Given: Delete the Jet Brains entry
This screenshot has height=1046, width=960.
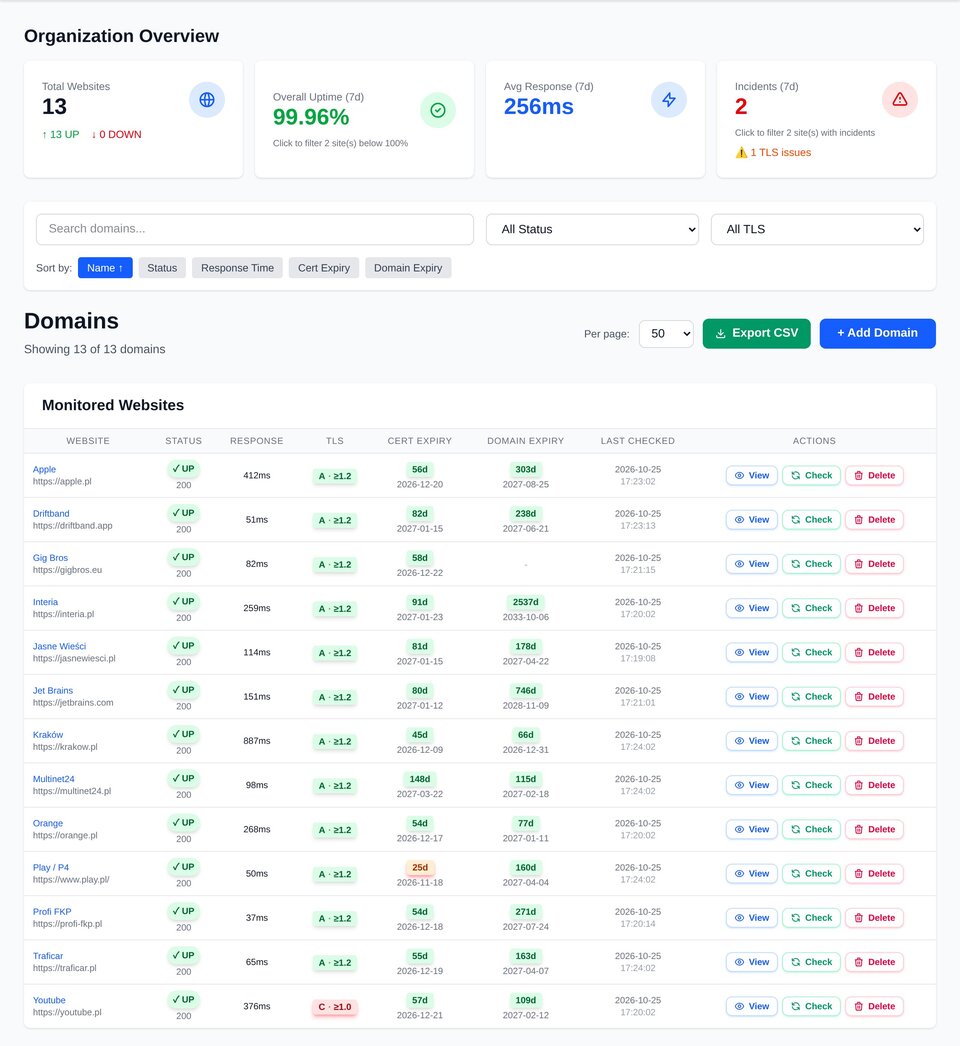Looking at the screenshot, I should pyautogui.click(x=875, y=696).
